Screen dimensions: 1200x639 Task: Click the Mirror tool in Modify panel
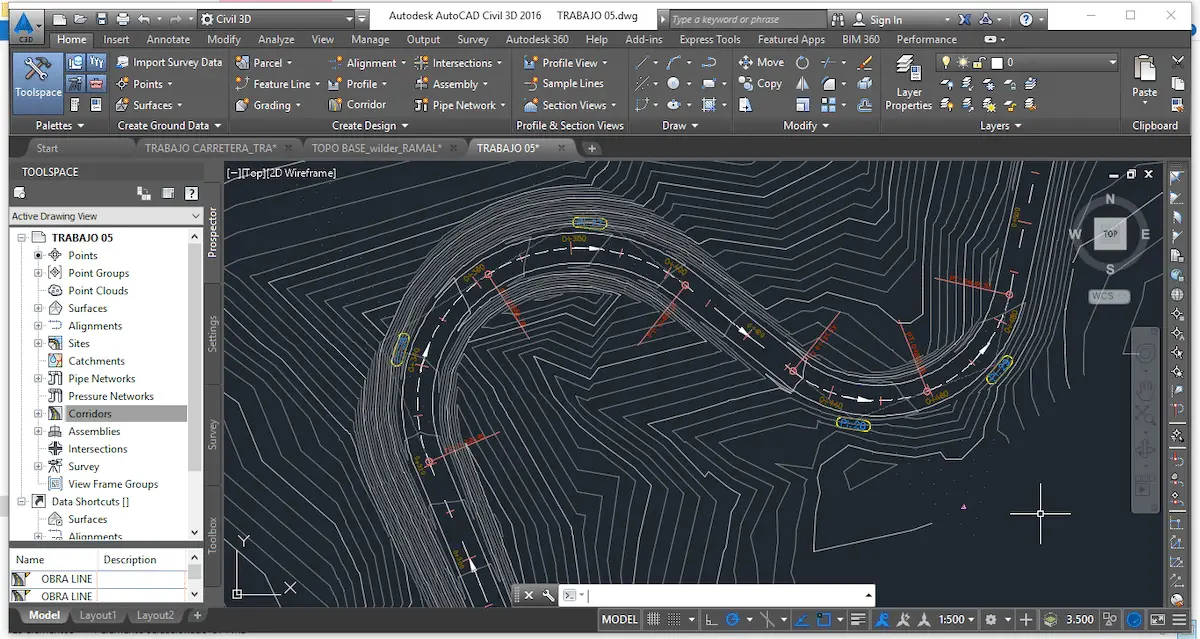(x=803, y=84)
